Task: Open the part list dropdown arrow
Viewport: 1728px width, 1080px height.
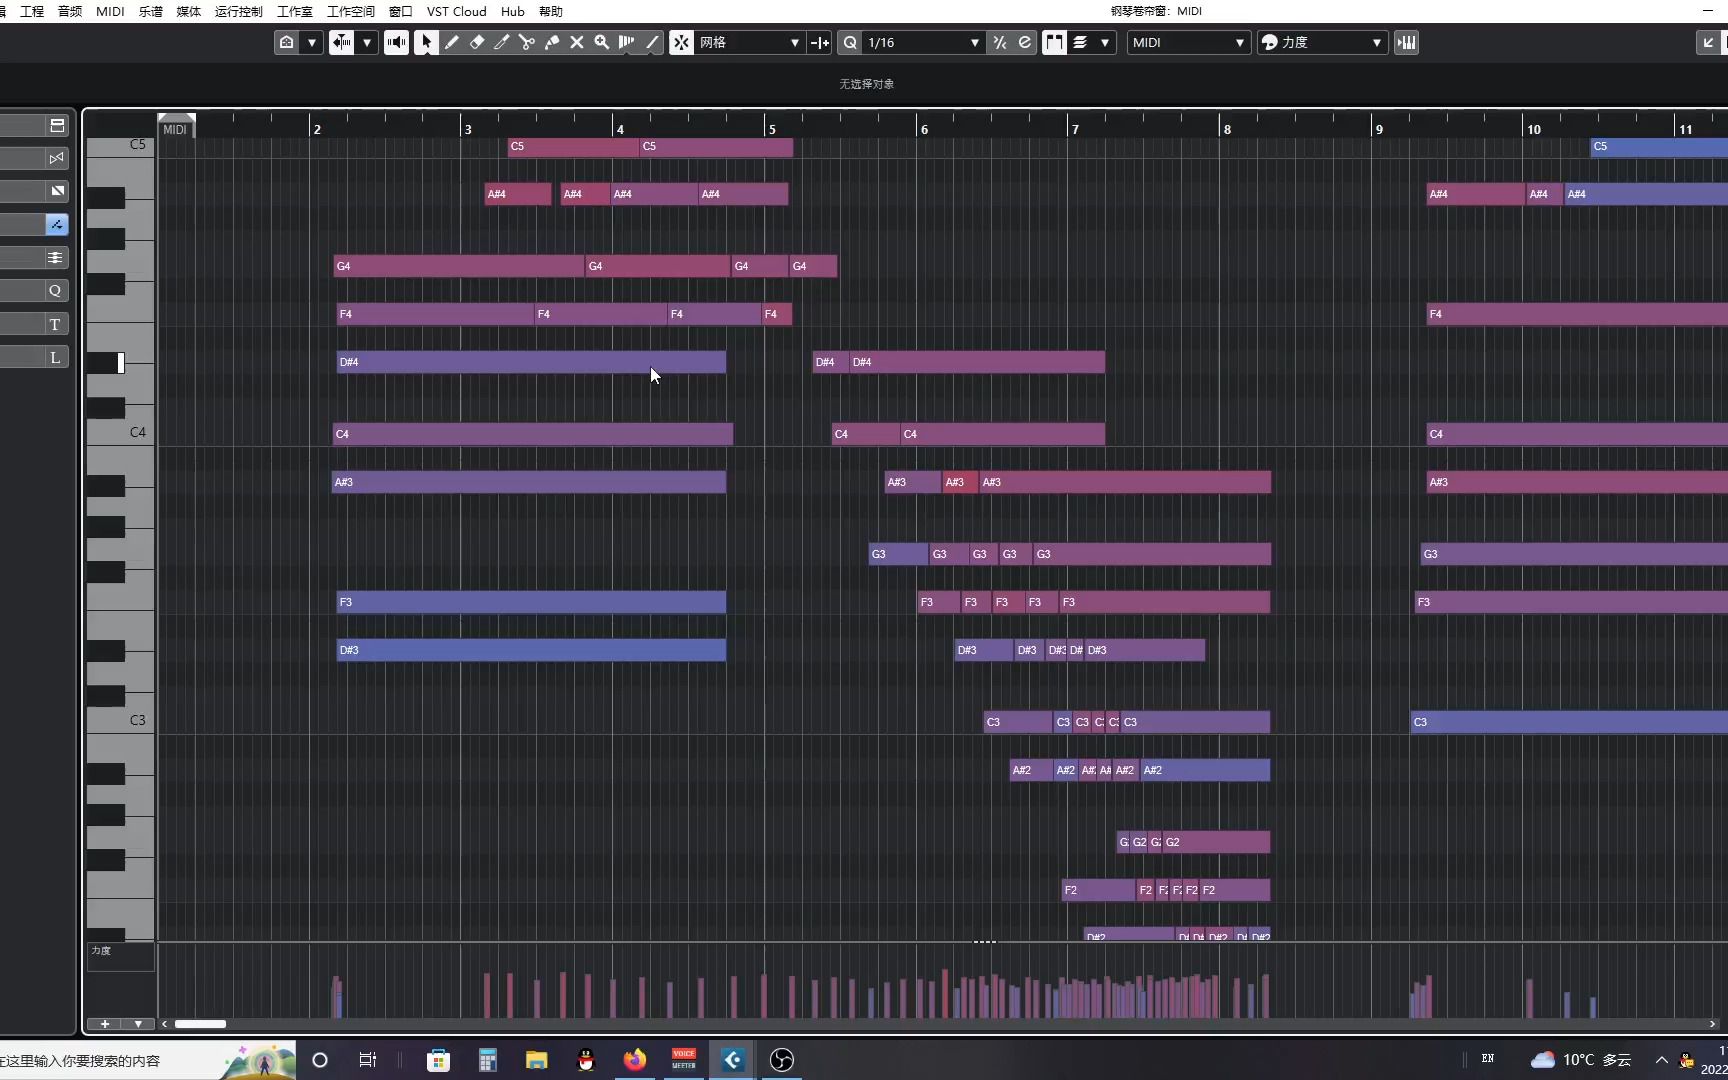Action: (1105, 42)
